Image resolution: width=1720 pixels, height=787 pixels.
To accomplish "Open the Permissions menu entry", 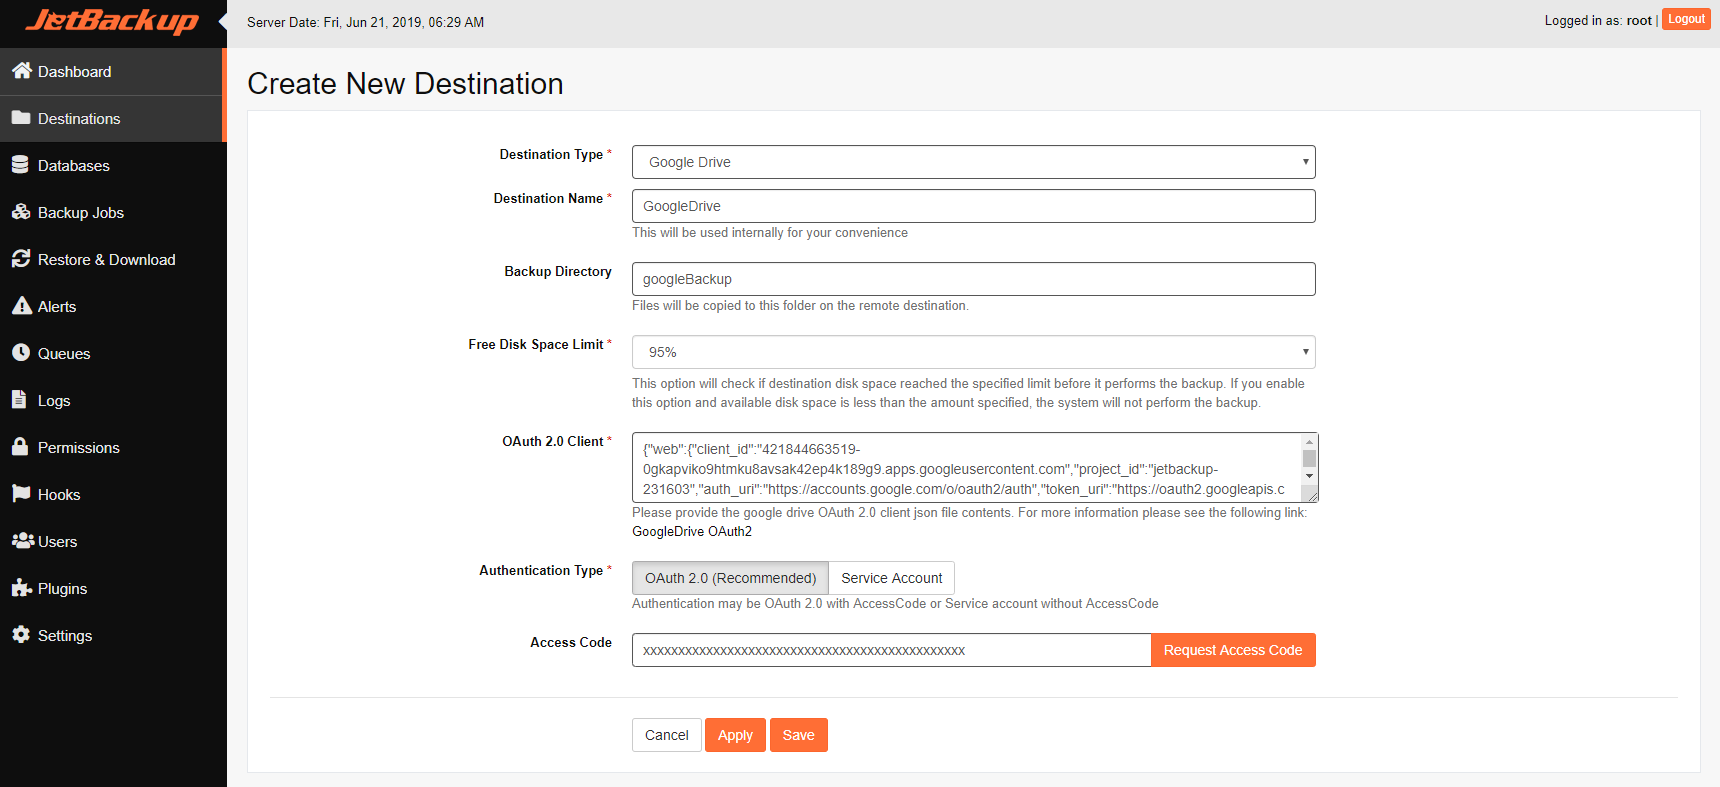I will tap(111, 448).
